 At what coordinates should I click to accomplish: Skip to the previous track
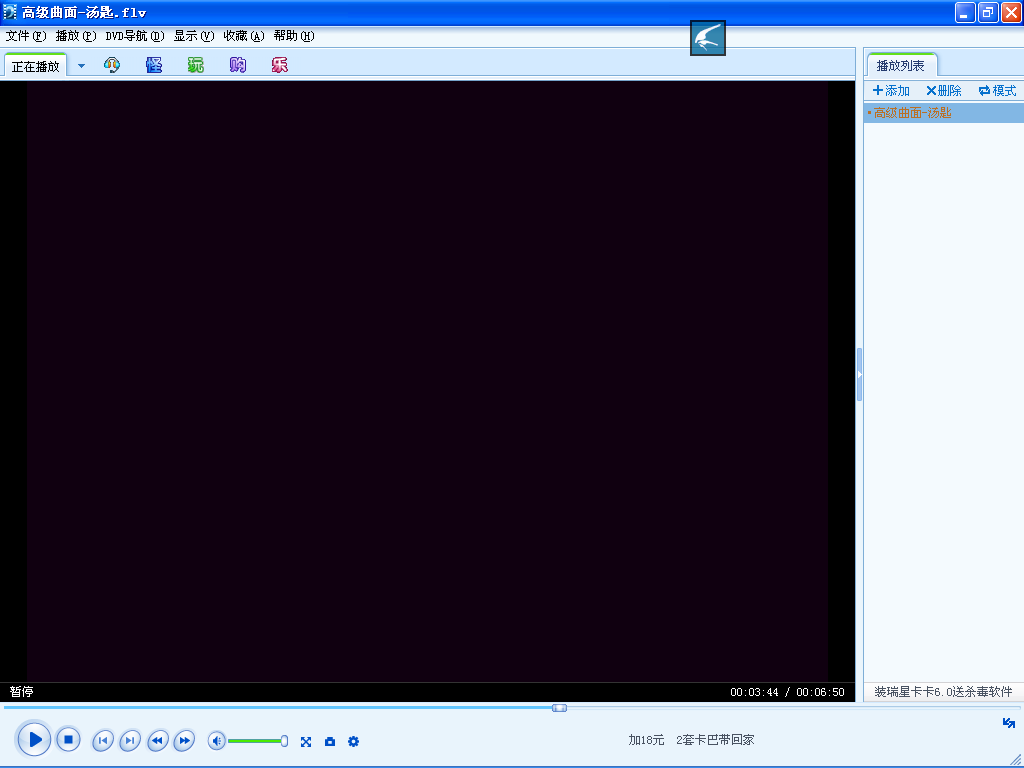(x=103, y=740)
